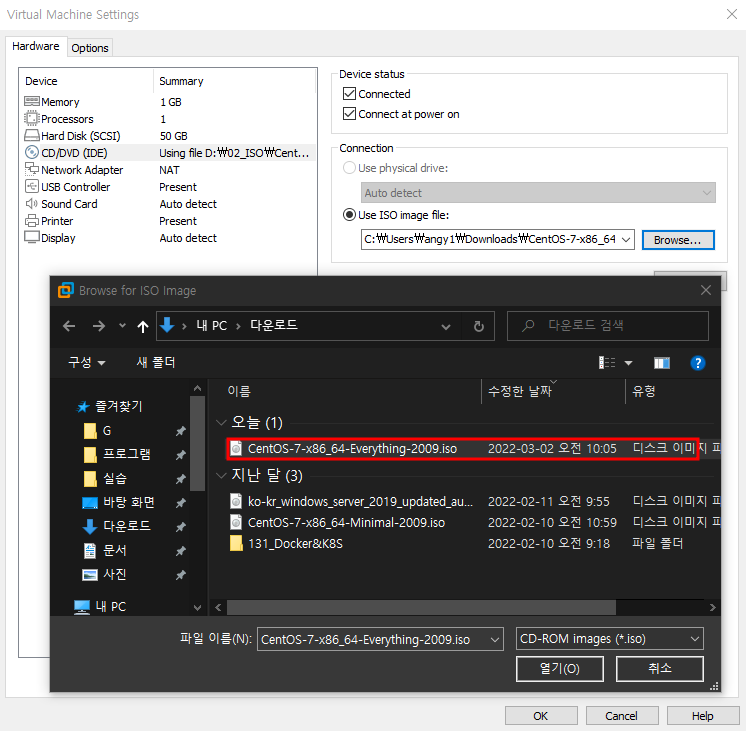Go back with the left arrow
The height and width of the screenshot is (731, 746).
click(x=69, y=326)
